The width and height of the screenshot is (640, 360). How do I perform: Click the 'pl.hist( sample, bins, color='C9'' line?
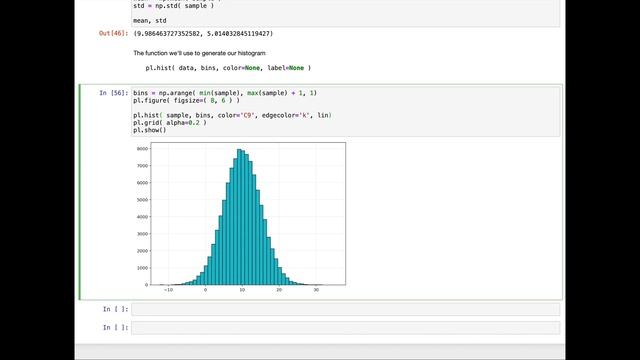click(x=232, y=116)
